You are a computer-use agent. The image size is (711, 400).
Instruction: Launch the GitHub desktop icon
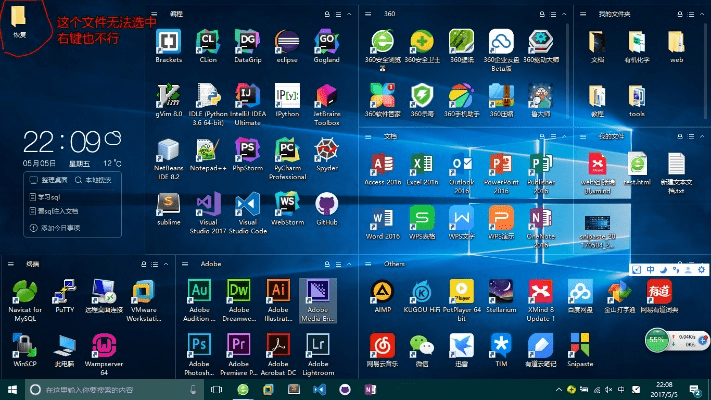[x=326, y=205]
